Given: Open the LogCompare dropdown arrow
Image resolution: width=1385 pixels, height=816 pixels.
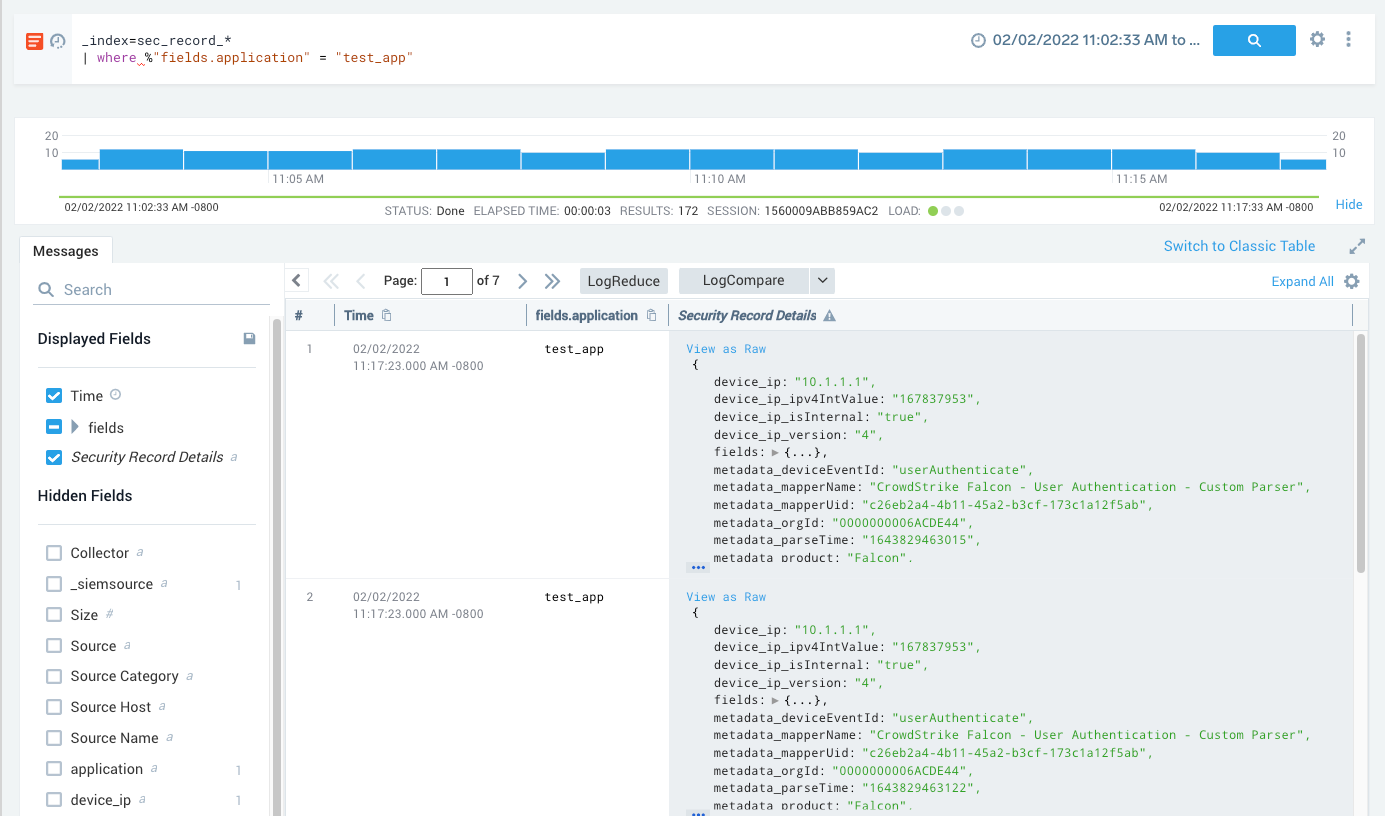Looking at the screenshot, I should 822,281.
